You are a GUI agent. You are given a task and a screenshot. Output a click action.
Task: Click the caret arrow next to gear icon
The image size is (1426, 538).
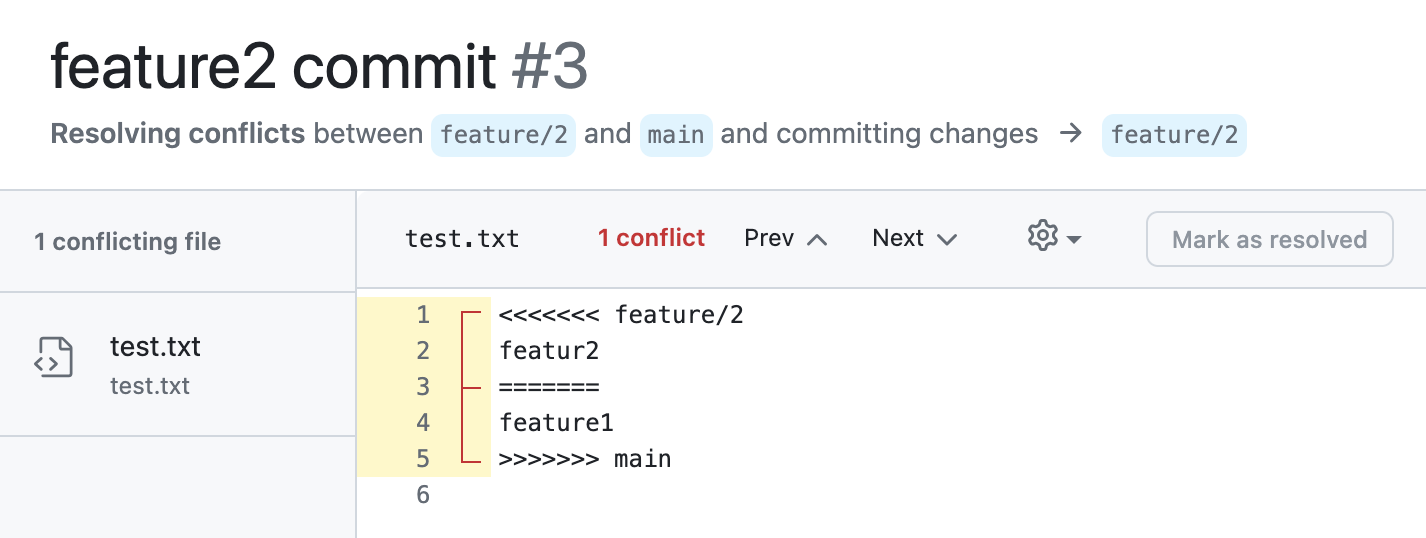(x=1074, y=240)
